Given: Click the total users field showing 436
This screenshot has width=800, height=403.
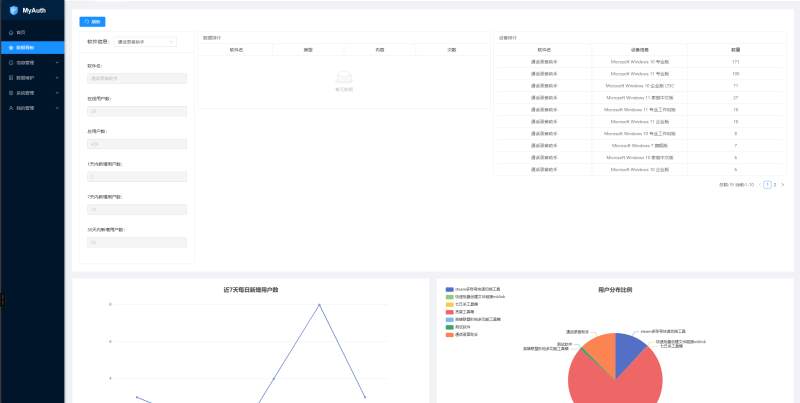Looking at the screenshot, I should [137, 144].
